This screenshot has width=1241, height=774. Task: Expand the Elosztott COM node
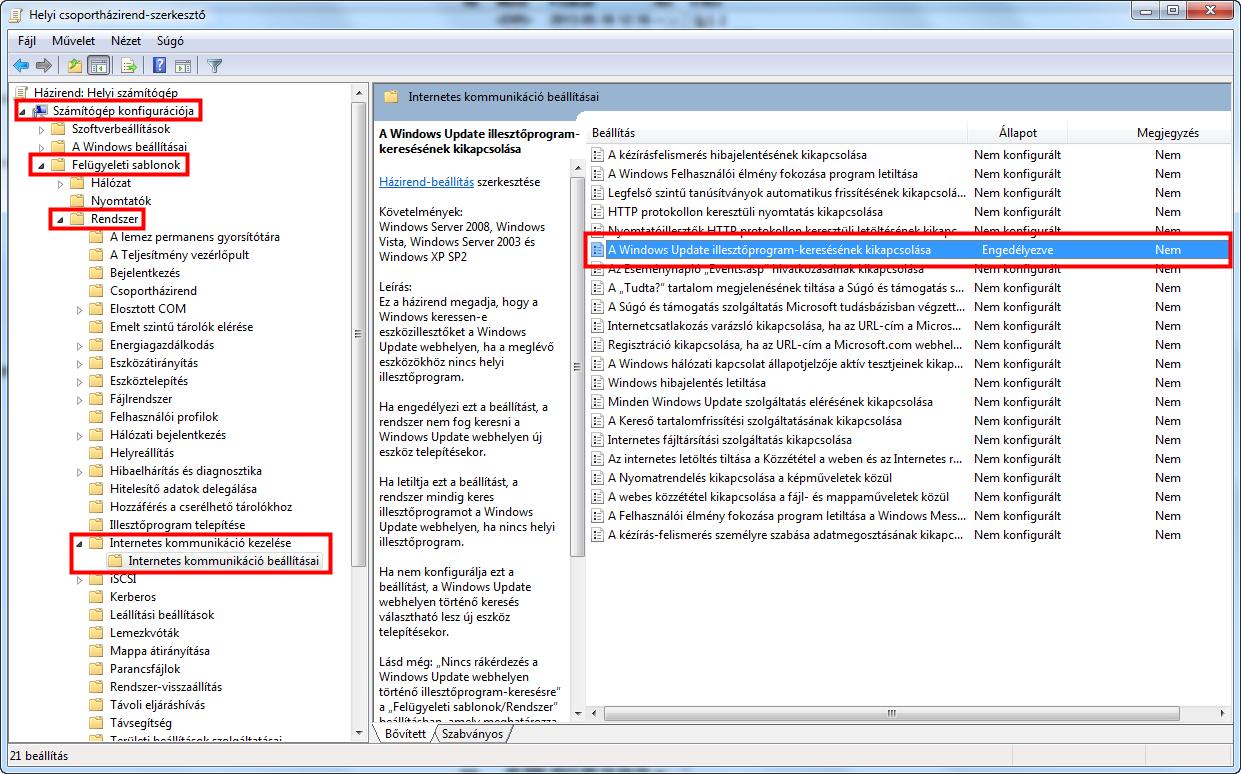click(x=80, y=309)
